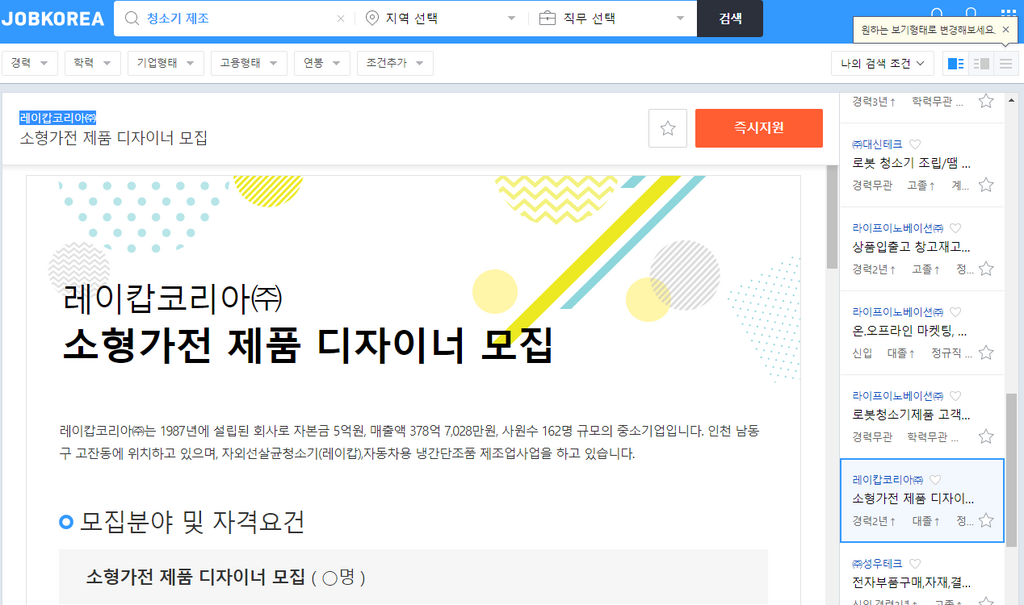Open the 조건추가 dropdown

(x=395, y=63)
